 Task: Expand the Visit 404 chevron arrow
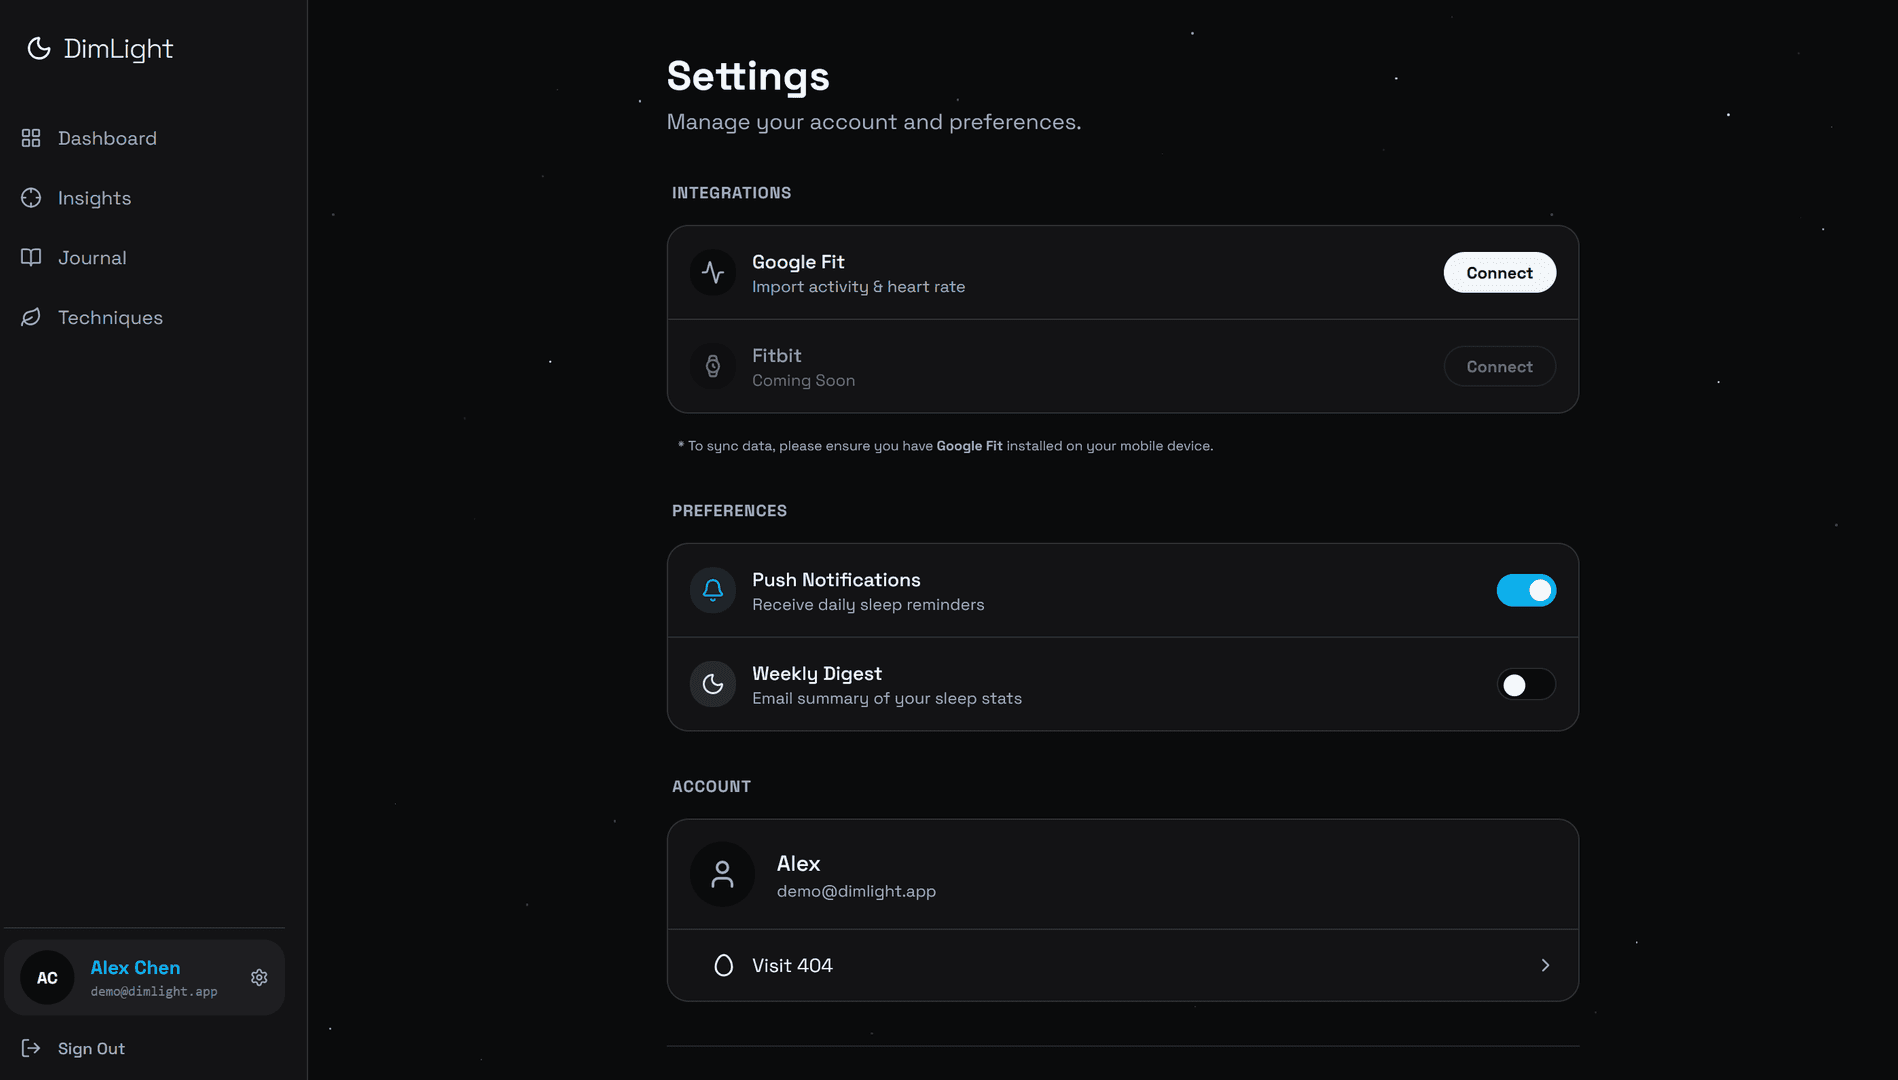pos(1545,965)
